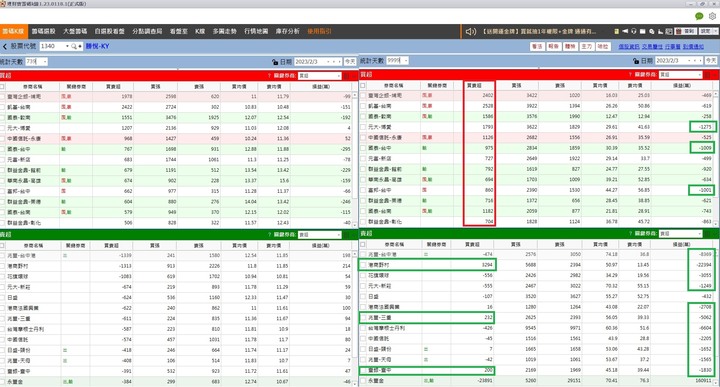Open the 分點調查局 tab
Viewport: 720px width, 387px height.
pos(147,31)
